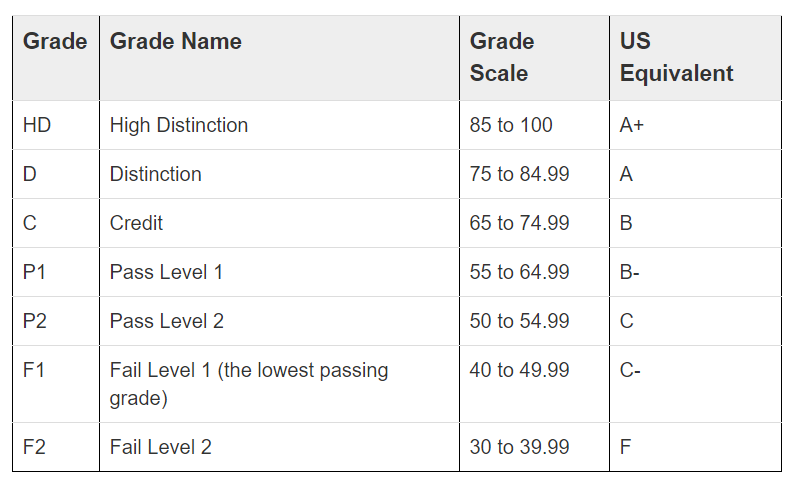Click the High Distinction cell
Screen dimensions: 798x485
point(179,125)
